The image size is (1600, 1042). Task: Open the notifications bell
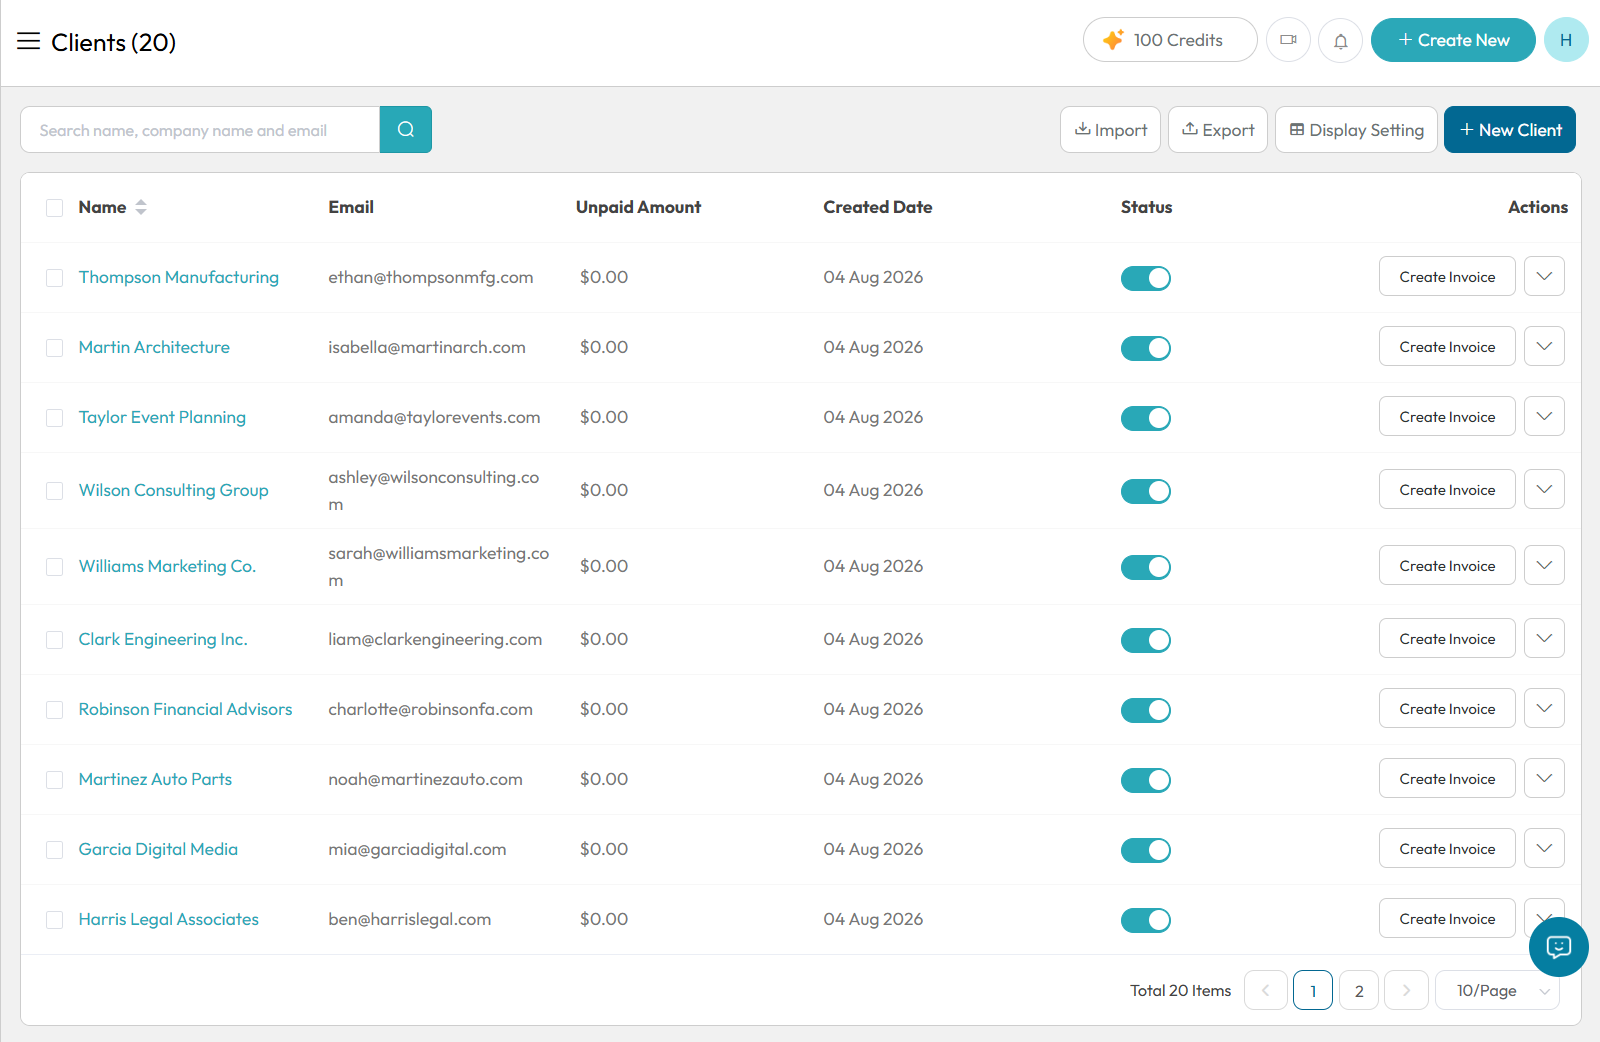(1340, 41)
